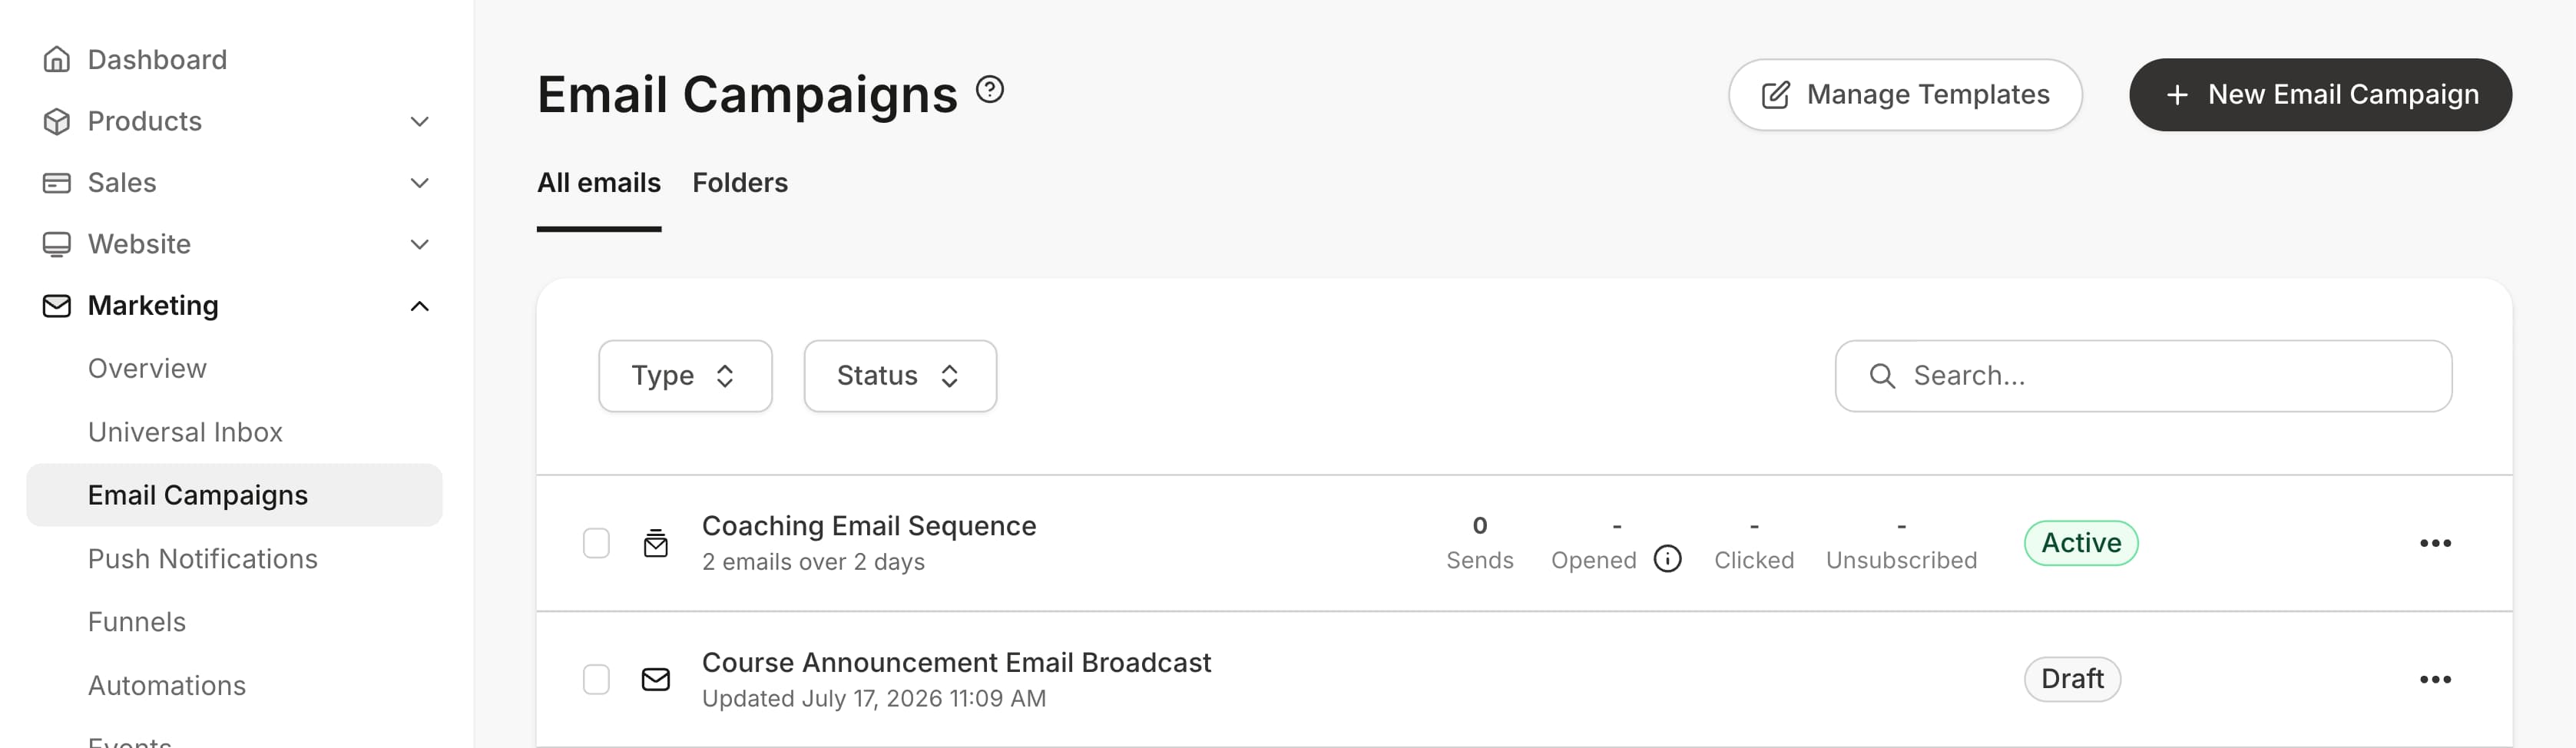Select the Coaching Email Sequence checkbox
This screenshot has width=2576, height=748.
(596, 543)
